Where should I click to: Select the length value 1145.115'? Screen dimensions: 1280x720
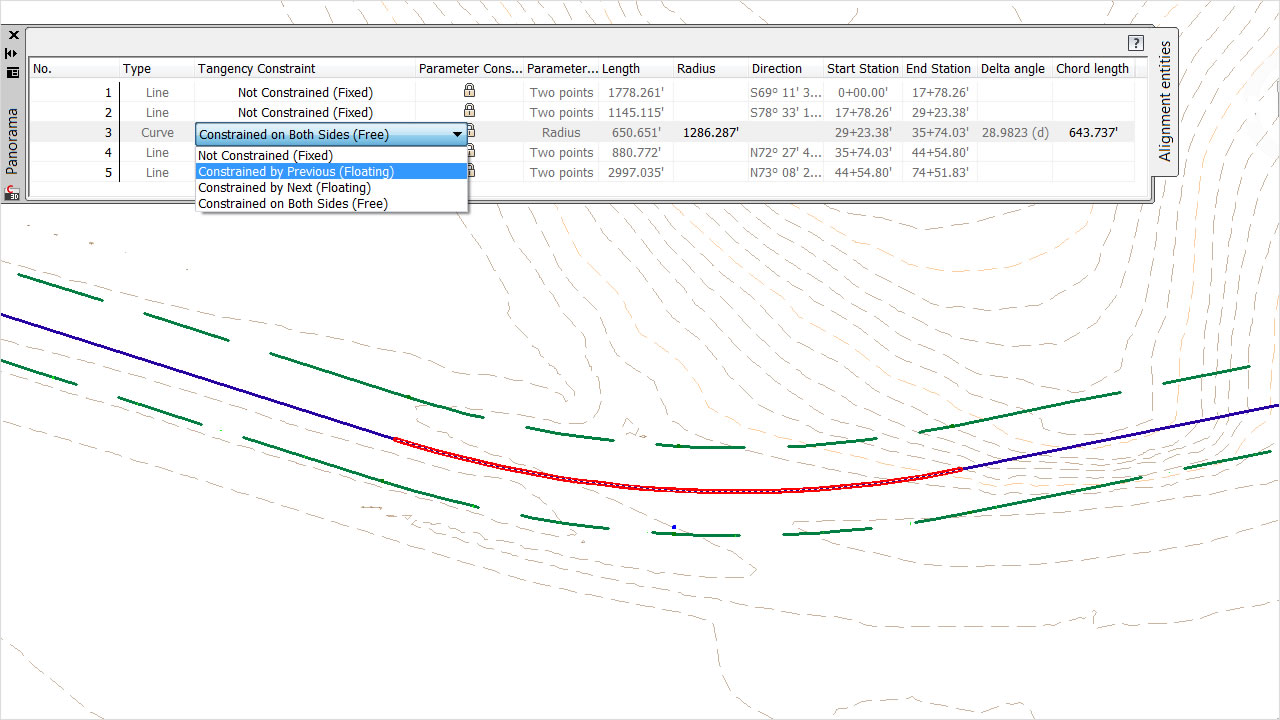pos(636,113)
